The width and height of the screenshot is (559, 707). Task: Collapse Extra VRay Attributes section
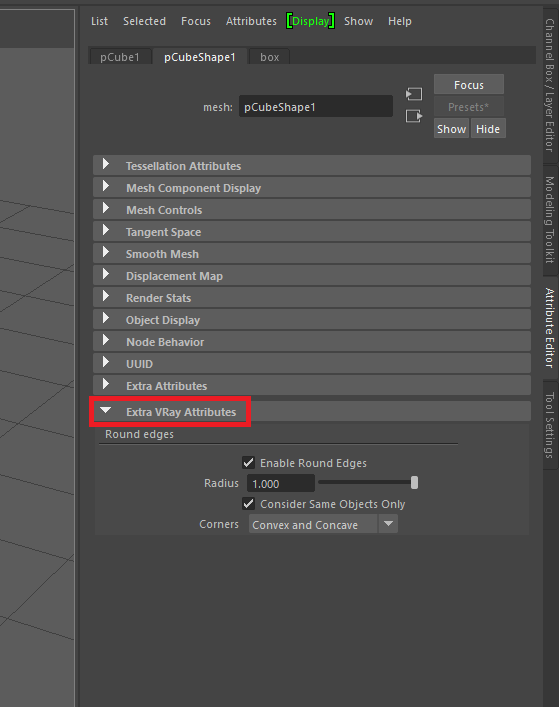tap(312, 411)
